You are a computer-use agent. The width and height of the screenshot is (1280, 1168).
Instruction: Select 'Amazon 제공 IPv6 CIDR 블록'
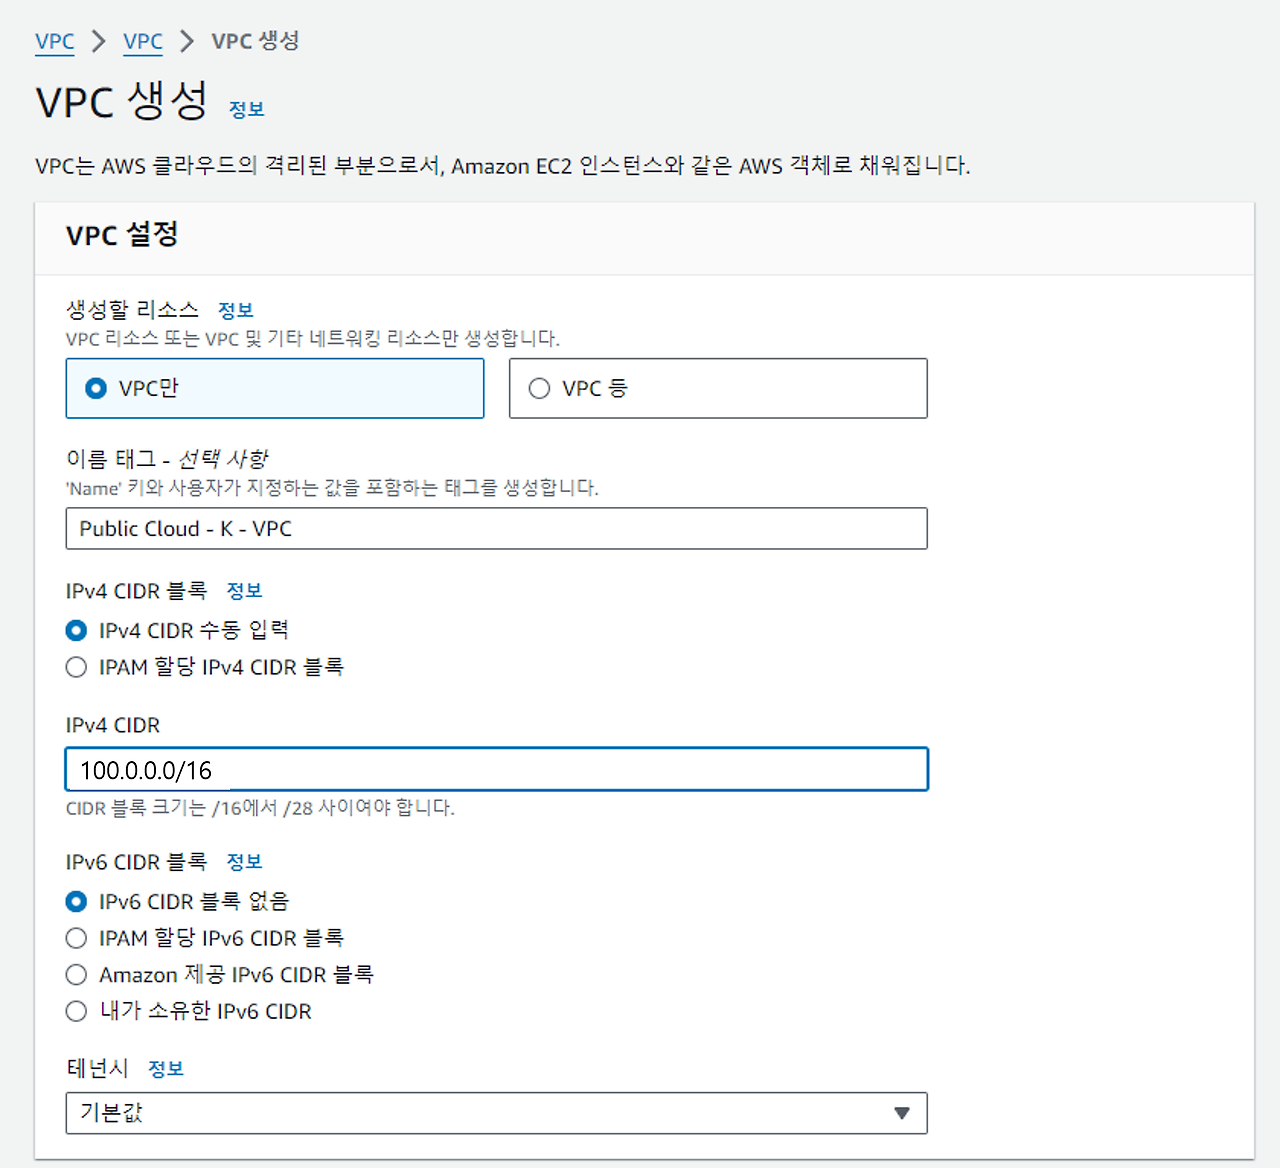76,974
